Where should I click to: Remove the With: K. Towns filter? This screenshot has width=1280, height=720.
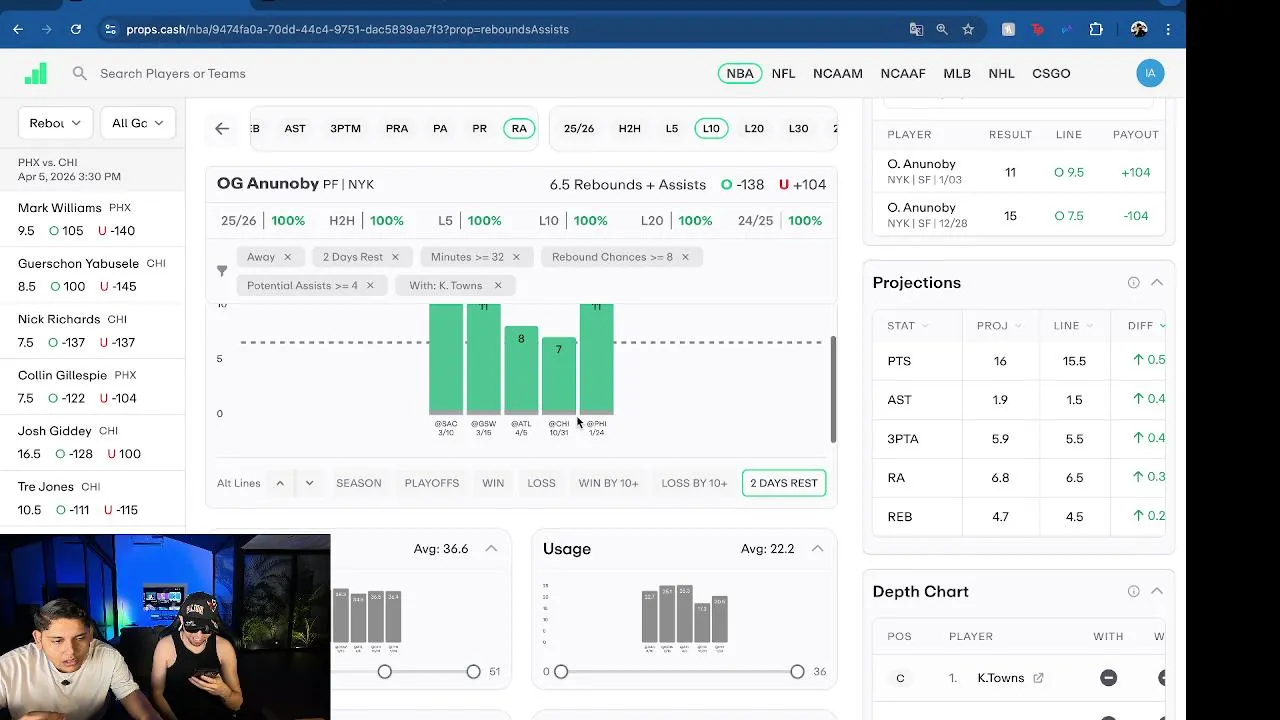point(498,285)
